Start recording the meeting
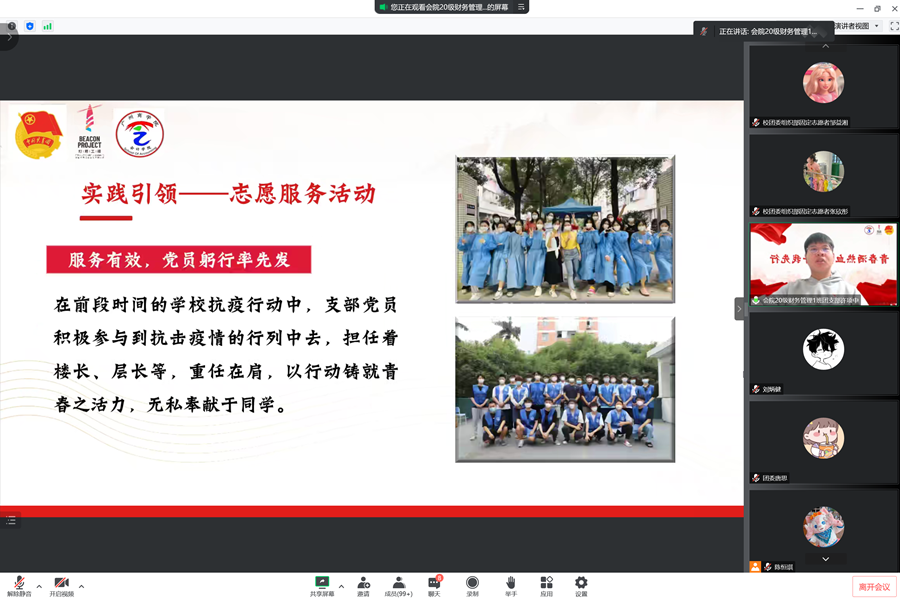 tap(472, 583)
